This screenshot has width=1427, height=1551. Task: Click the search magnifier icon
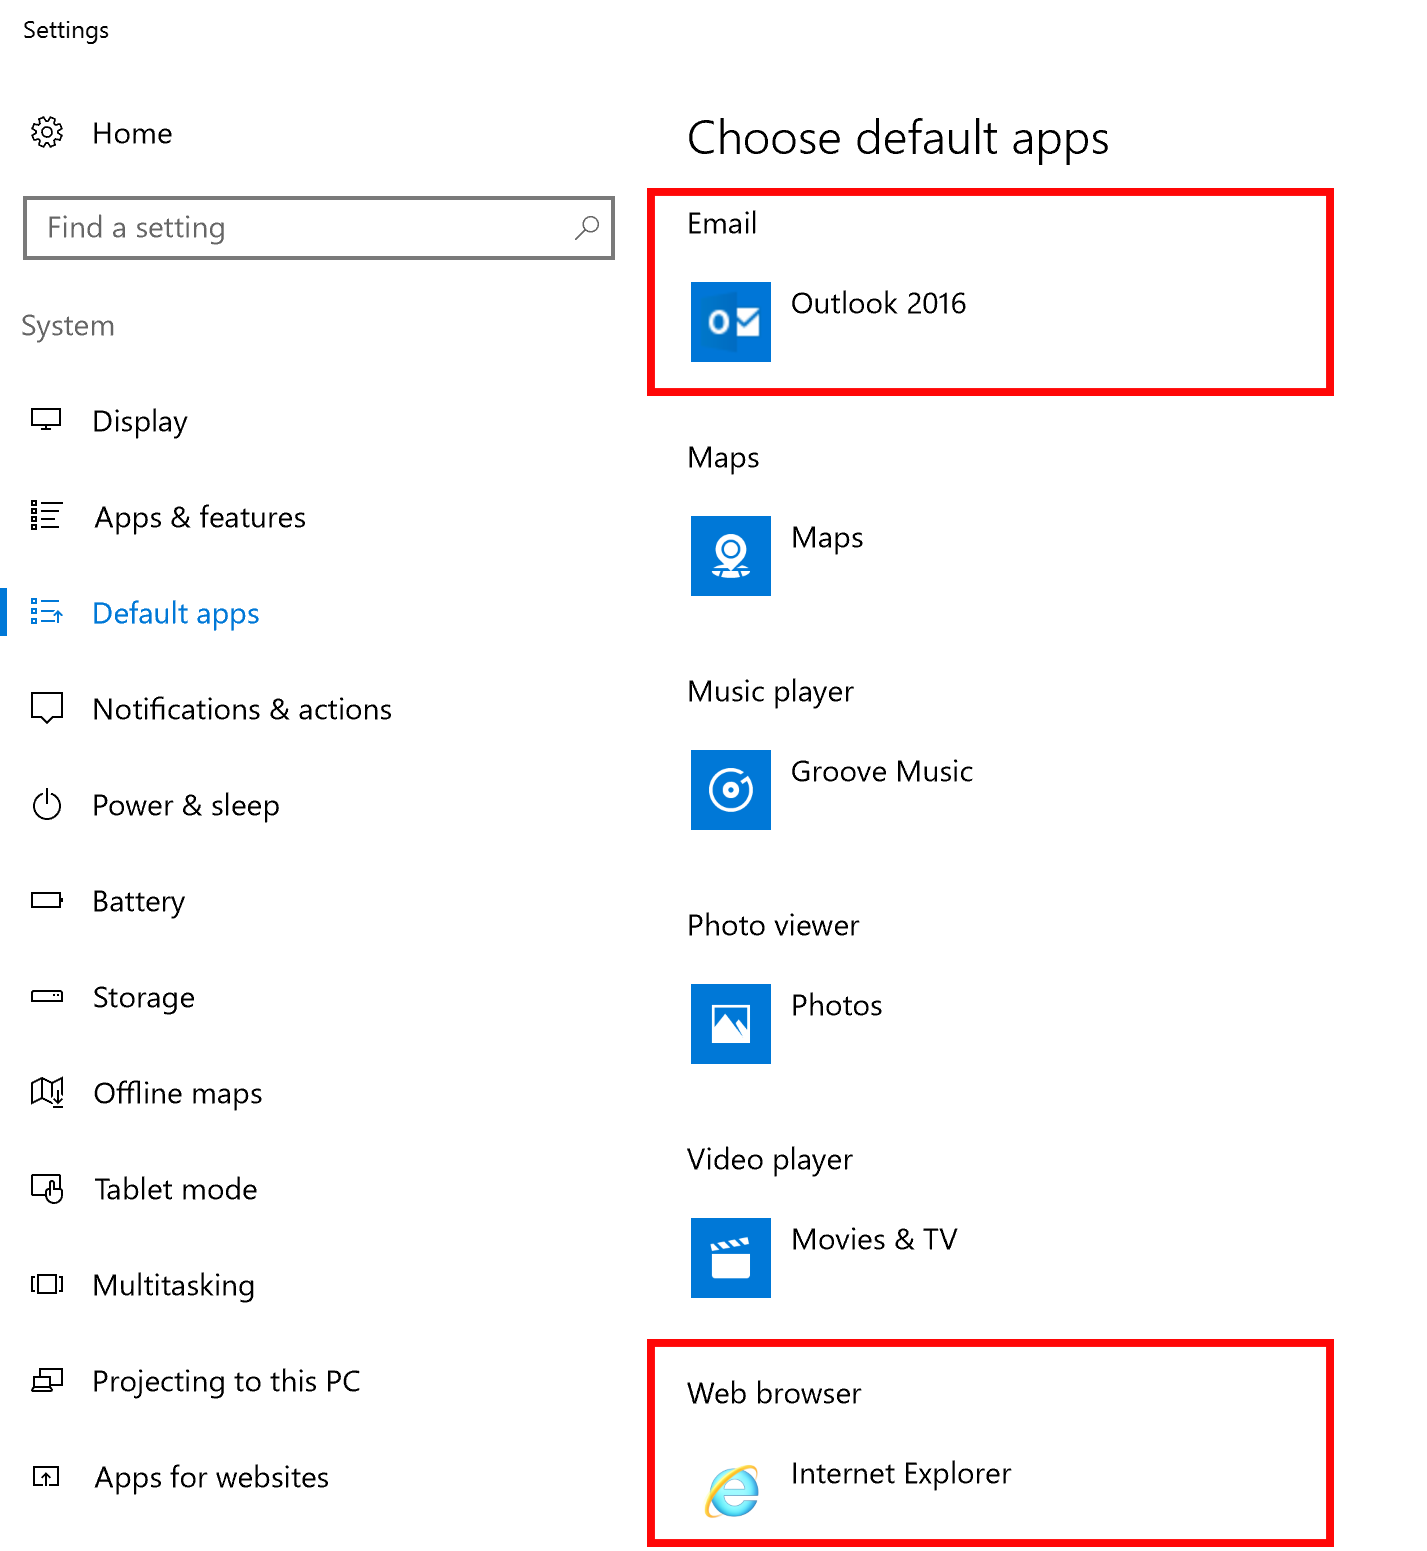[x=587, y=228]
